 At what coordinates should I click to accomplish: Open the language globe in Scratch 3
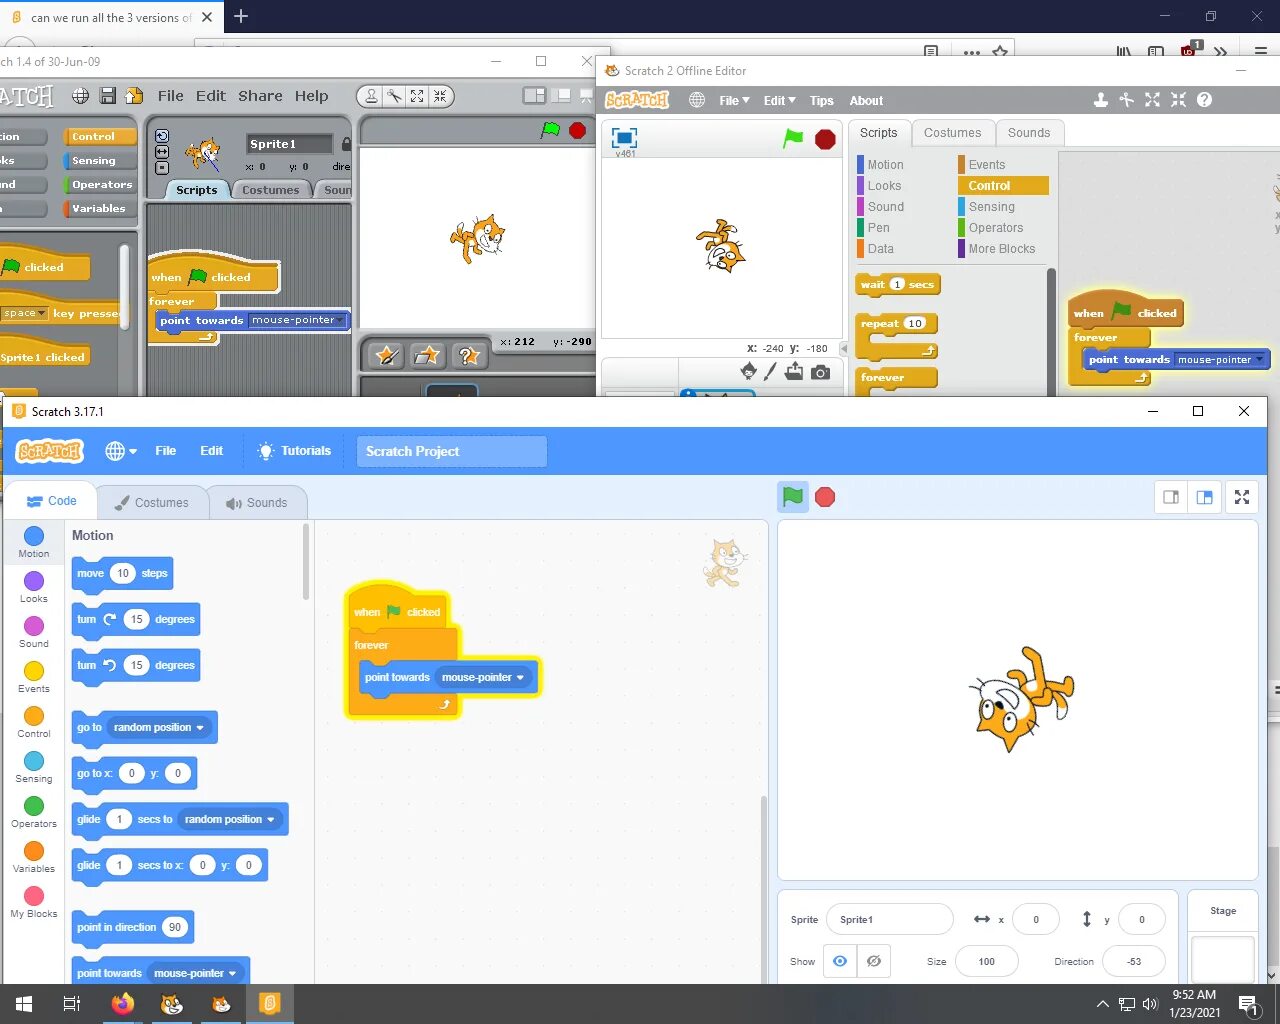coord(121,451)
